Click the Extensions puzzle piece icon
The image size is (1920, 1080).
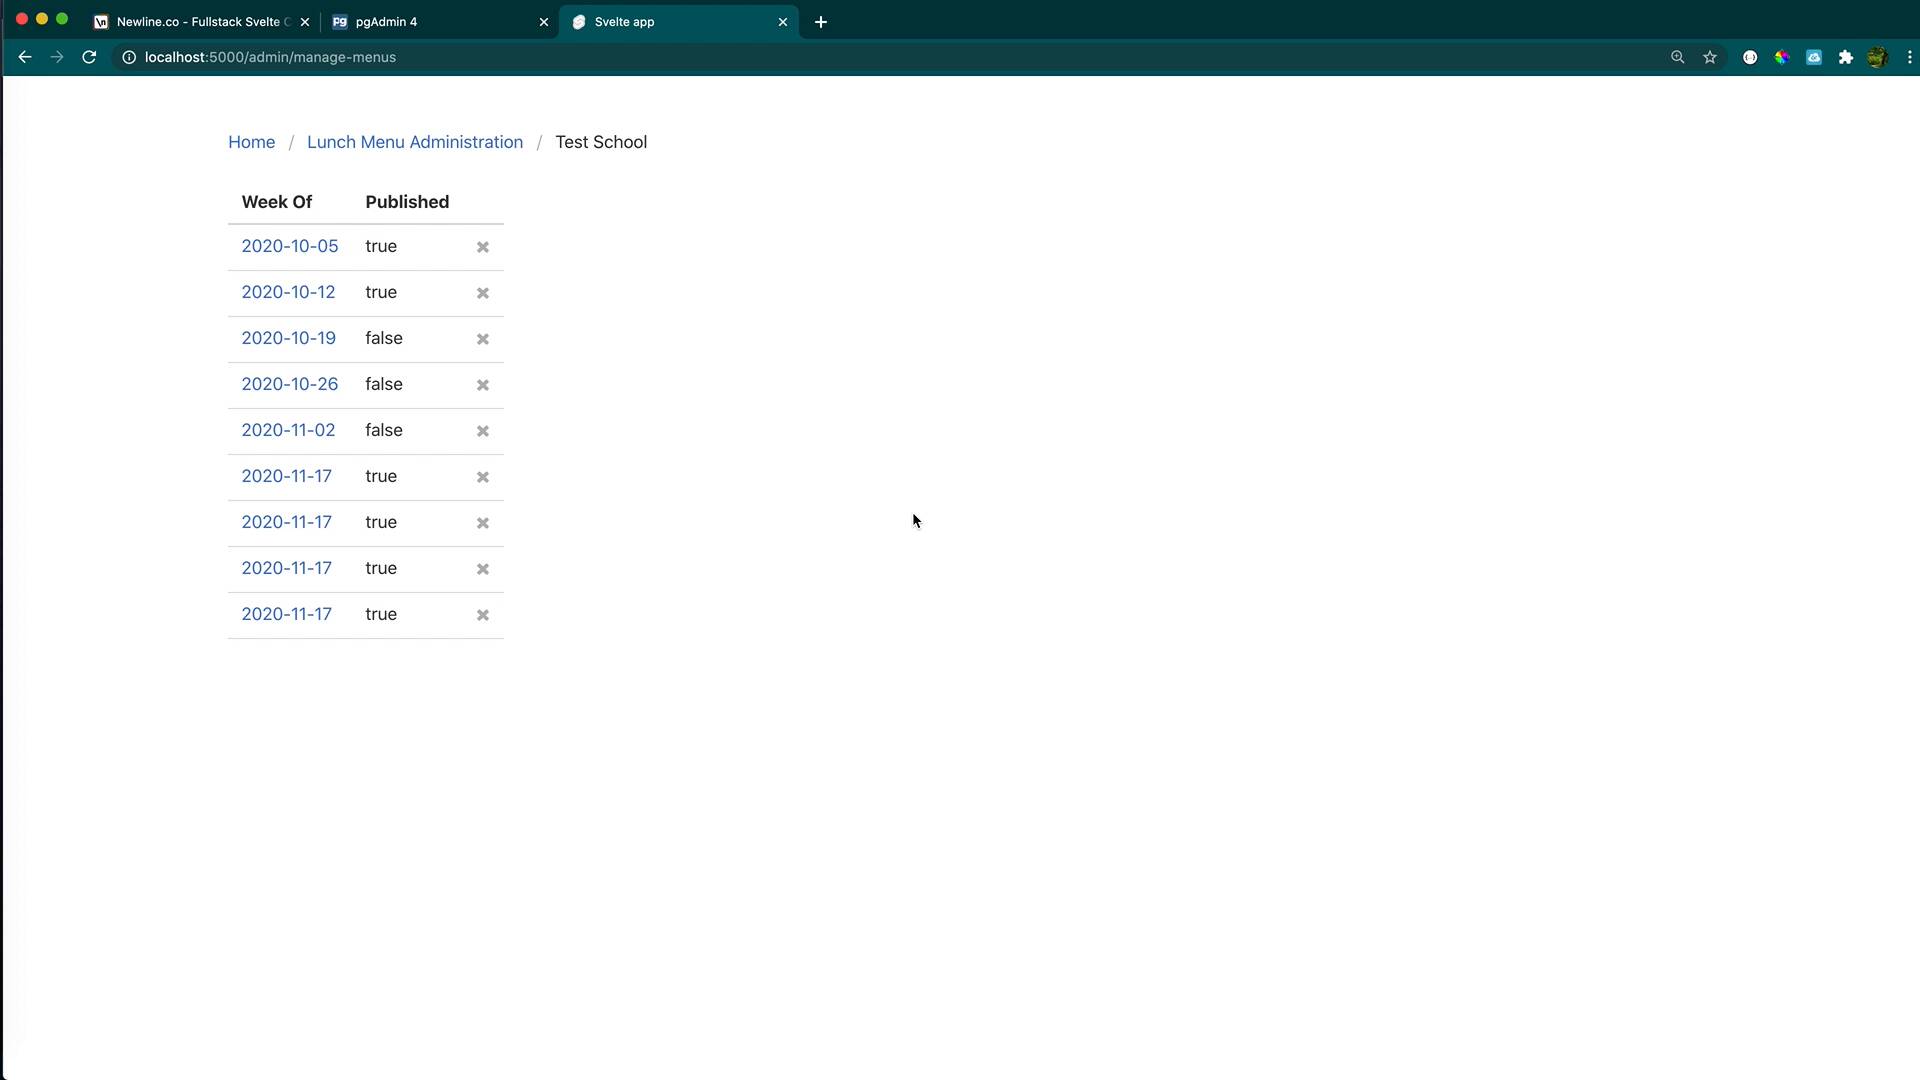click(x=1845, y=57)
